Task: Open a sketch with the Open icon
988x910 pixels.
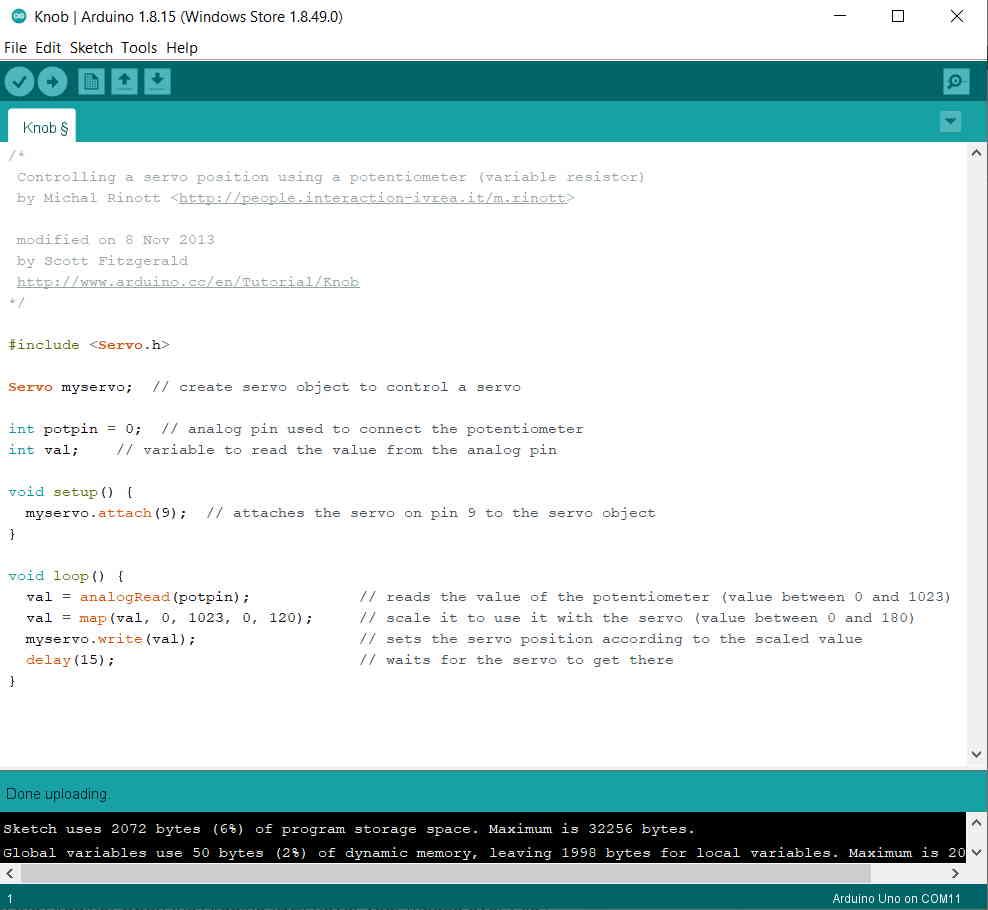Action: click(x=124, y=81)
